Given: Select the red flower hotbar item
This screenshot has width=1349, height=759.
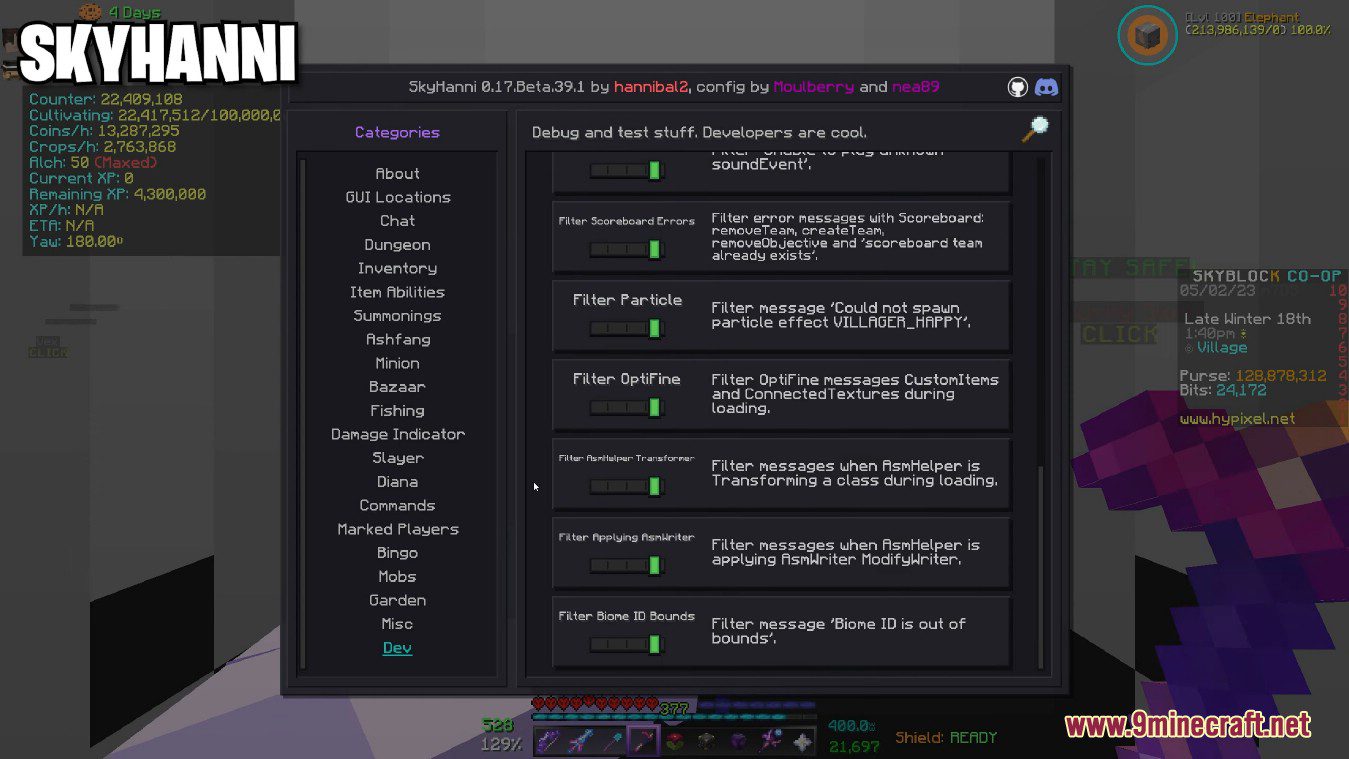Looking at the screenshot, I should click(674, 741).
